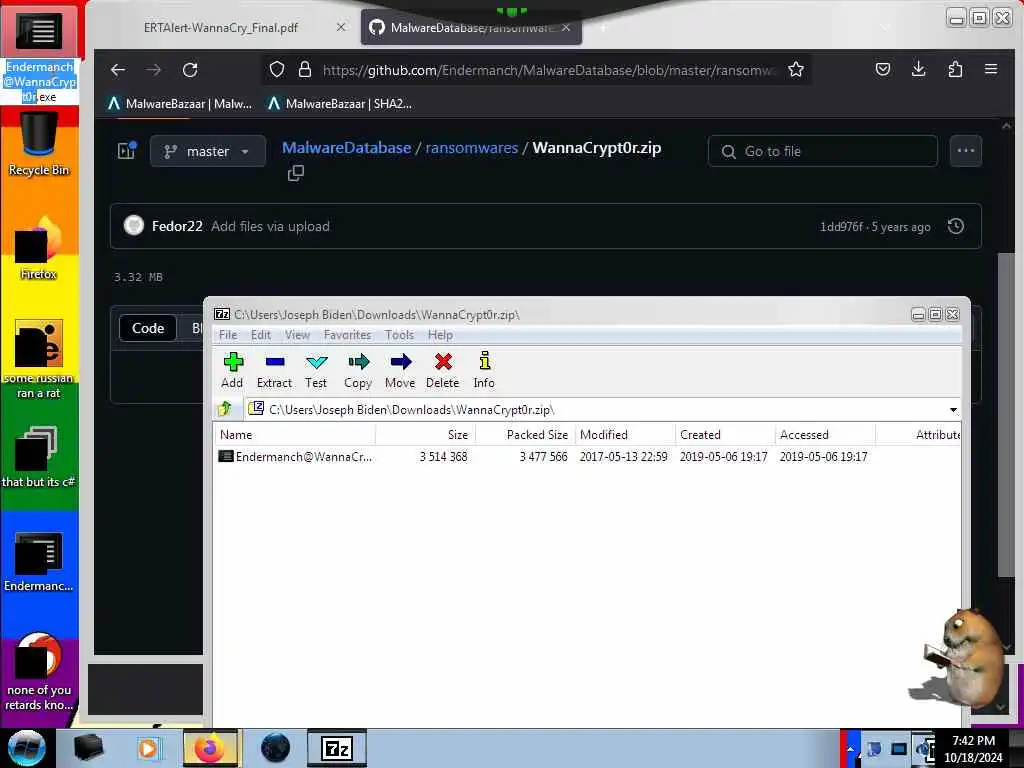Viewport: 1024px width, 768px height.
Task: Select the Copy tool in 7-Zip
Action: [x=358, y=370]
